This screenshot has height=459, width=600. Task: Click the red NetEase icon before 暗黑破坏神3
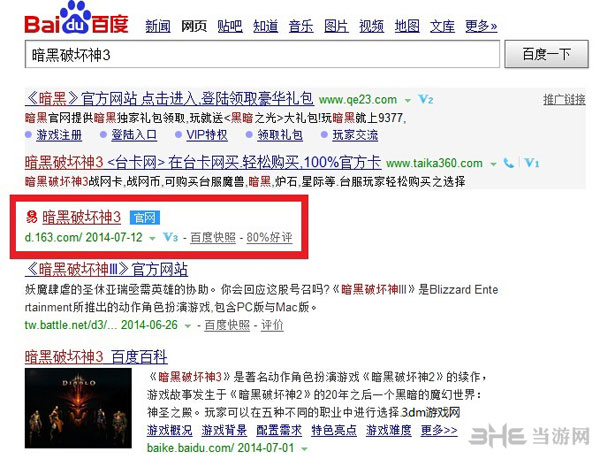tap(31, 217)
